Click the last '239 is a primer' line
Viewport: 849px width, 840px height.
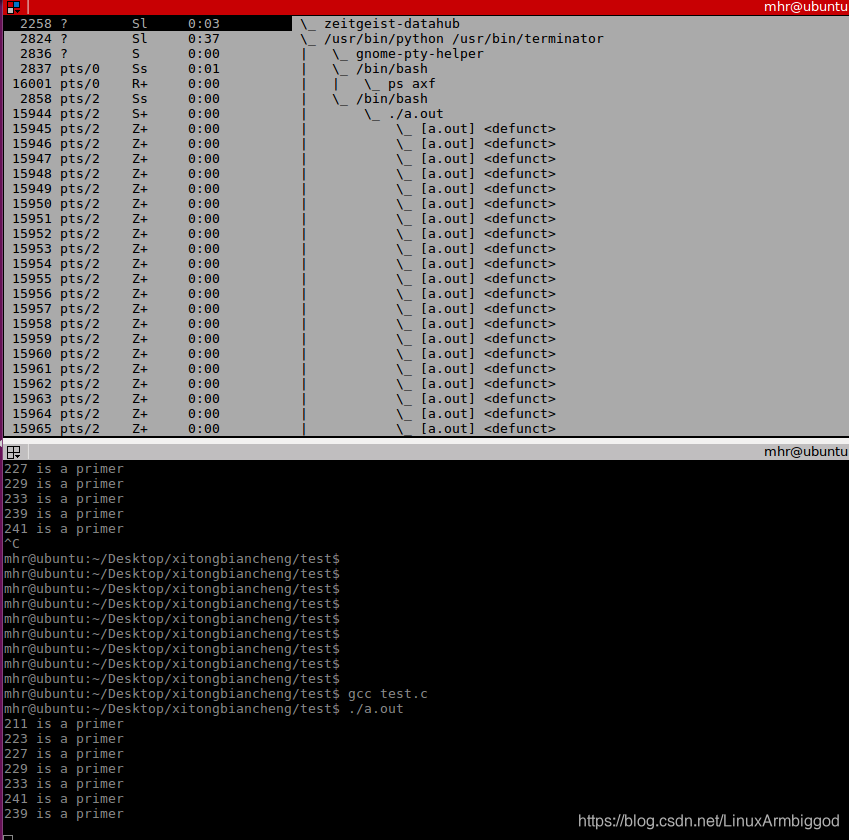pos(64,814)
